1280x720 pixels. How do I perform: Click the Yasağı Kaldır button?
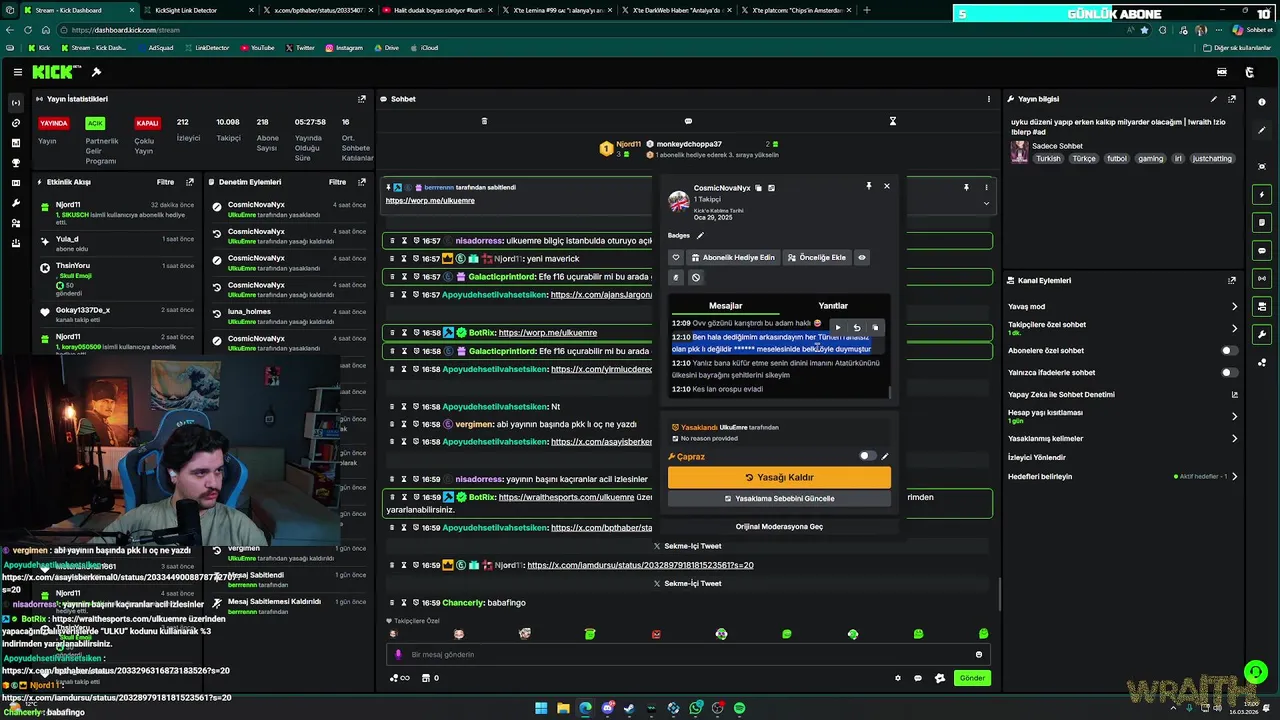click(779, 477)
